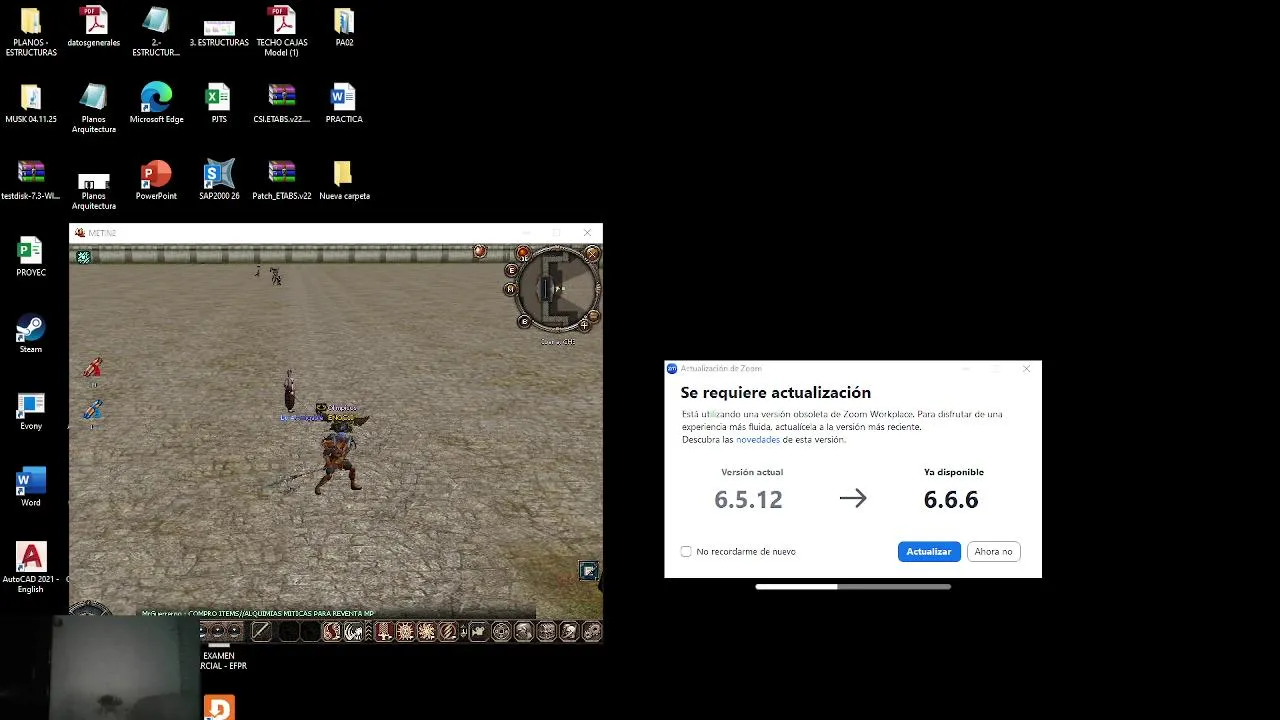
Task: Open MUSK 04.11.25 file on desktop
Action: tap(31, 104)
